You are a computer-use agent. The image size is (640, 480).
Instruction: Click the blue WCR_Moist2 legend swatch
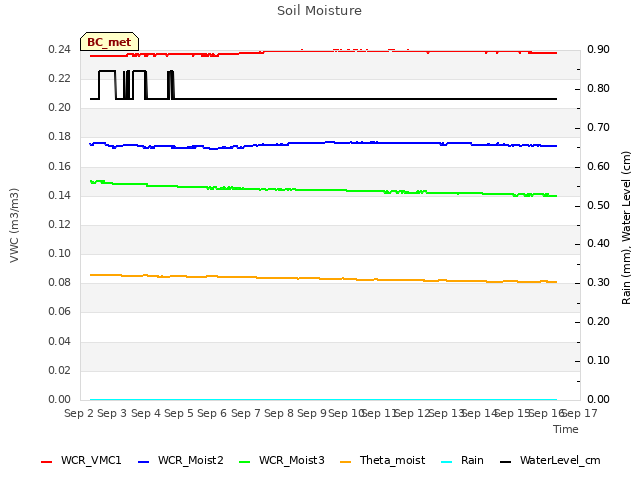pos(144,462)
